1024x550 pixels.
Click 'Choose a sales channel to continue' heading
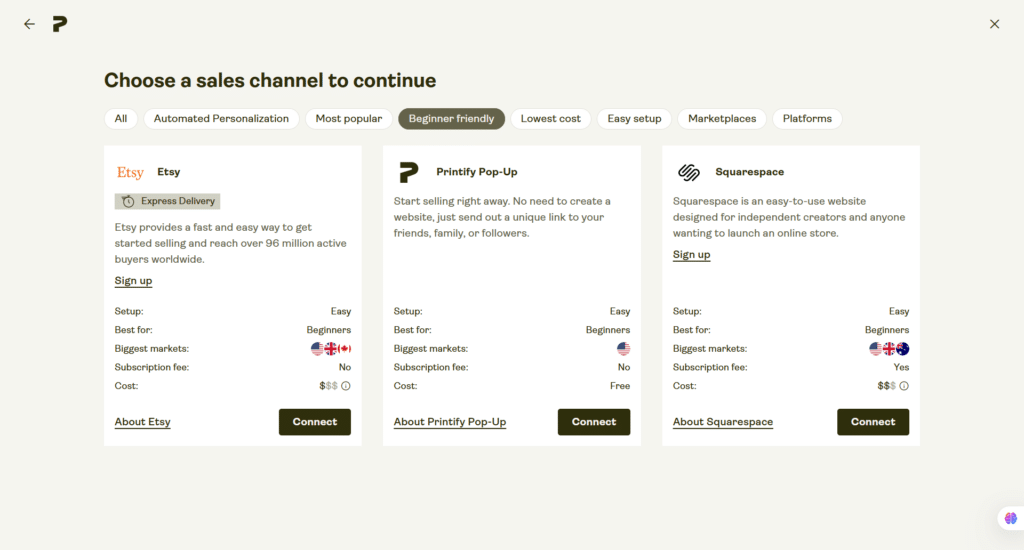(x=270, y=80)
